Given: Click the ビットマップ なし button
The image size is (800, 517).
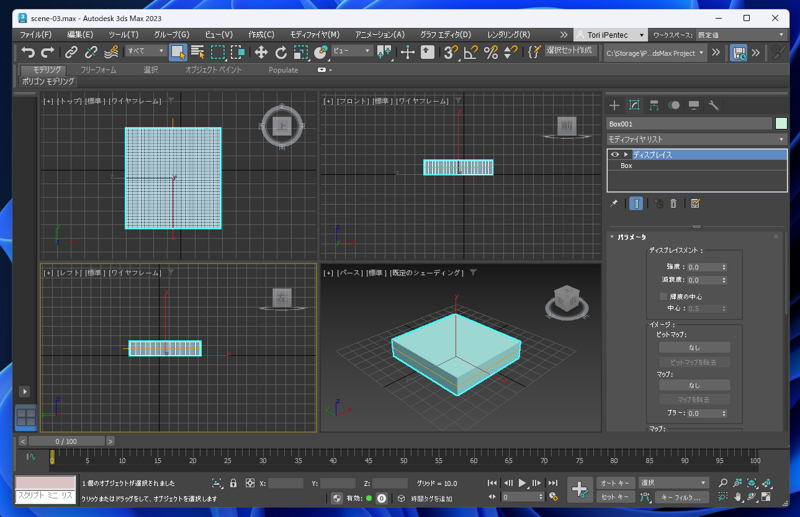Looking at the screenshot, I should 694,348.
